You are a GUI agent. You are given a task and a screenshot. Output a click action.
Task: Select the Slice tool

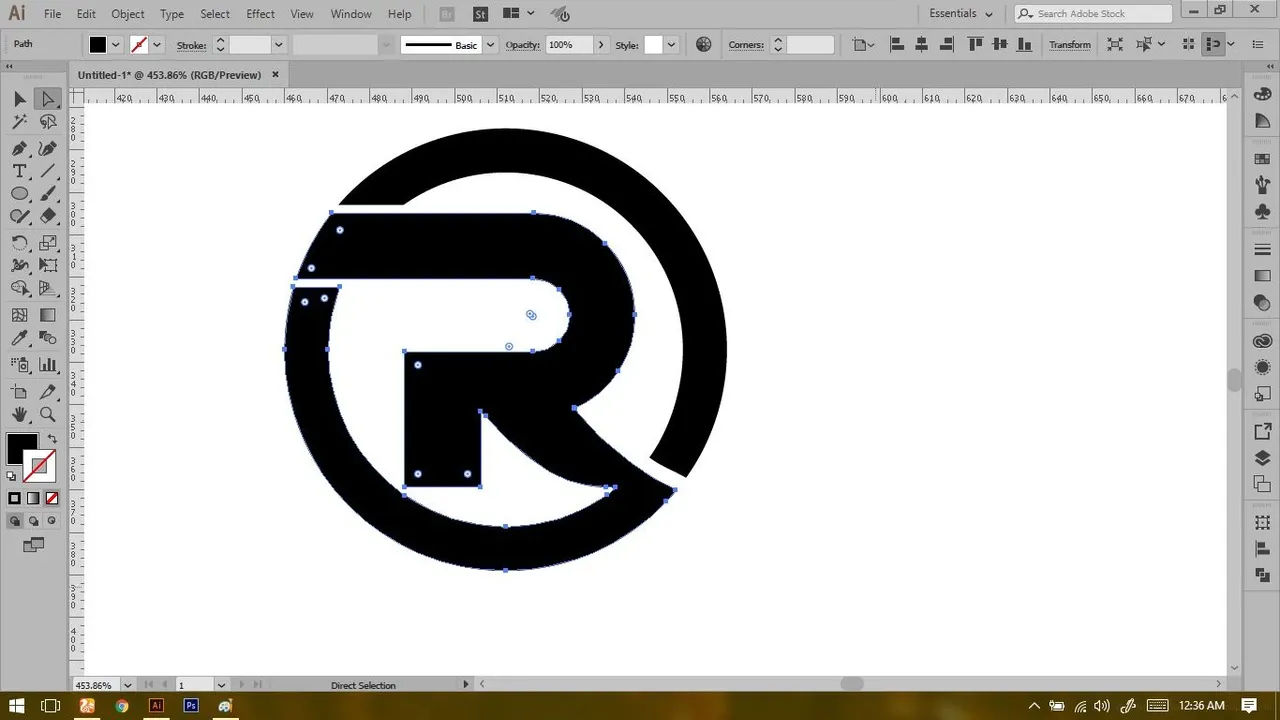[47, 392]
